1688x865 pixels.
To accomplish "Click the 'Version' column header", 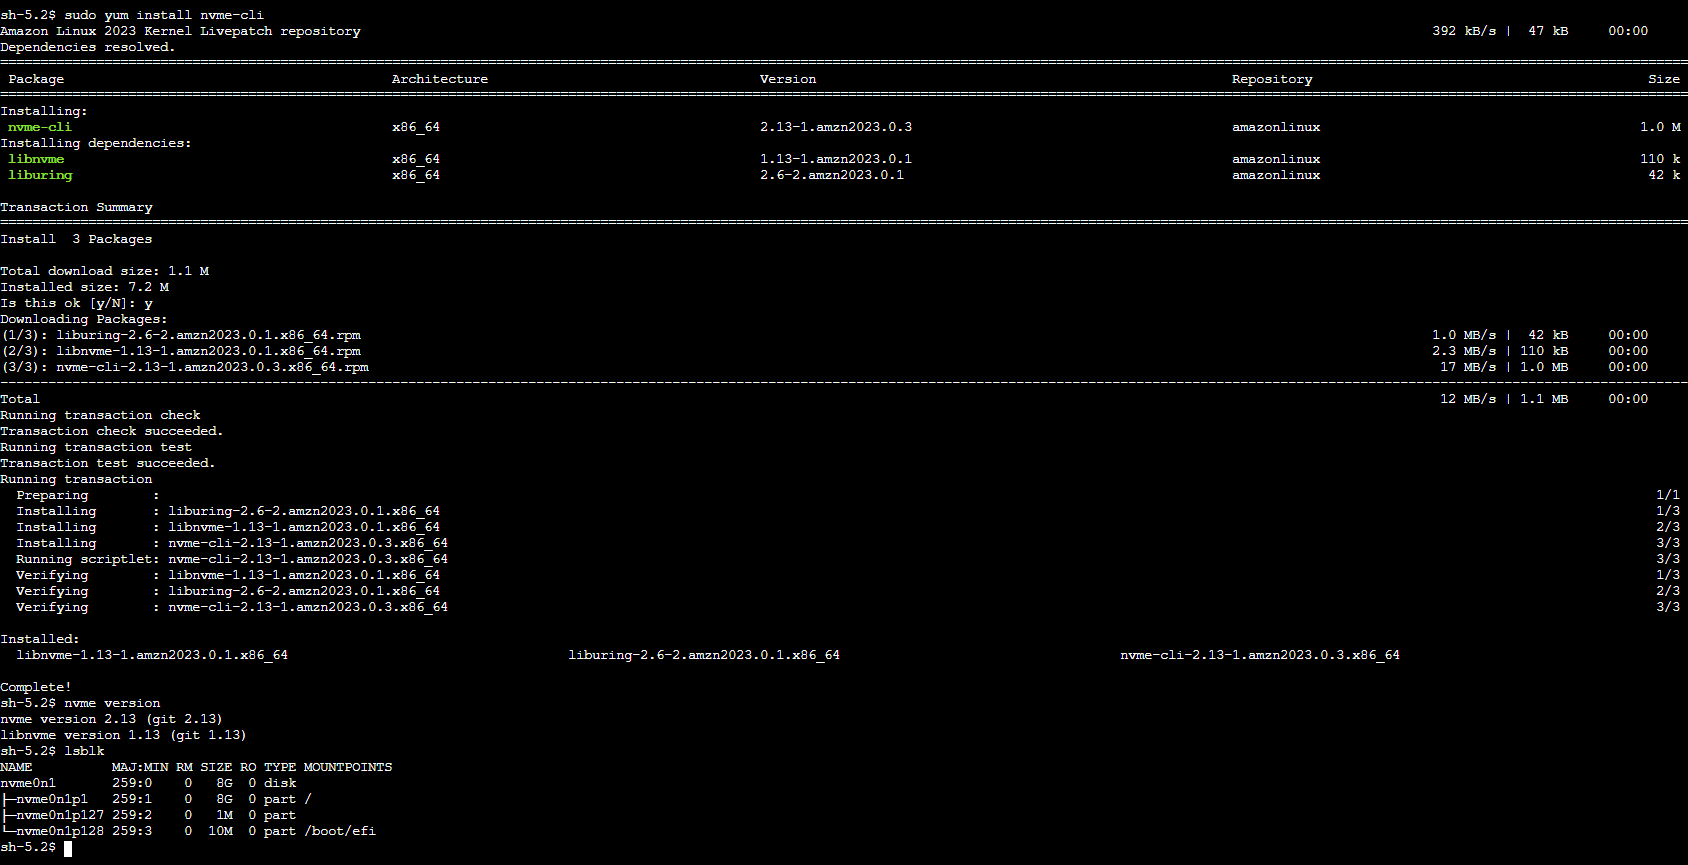I will pyautogui.click(x=788, y=79).
